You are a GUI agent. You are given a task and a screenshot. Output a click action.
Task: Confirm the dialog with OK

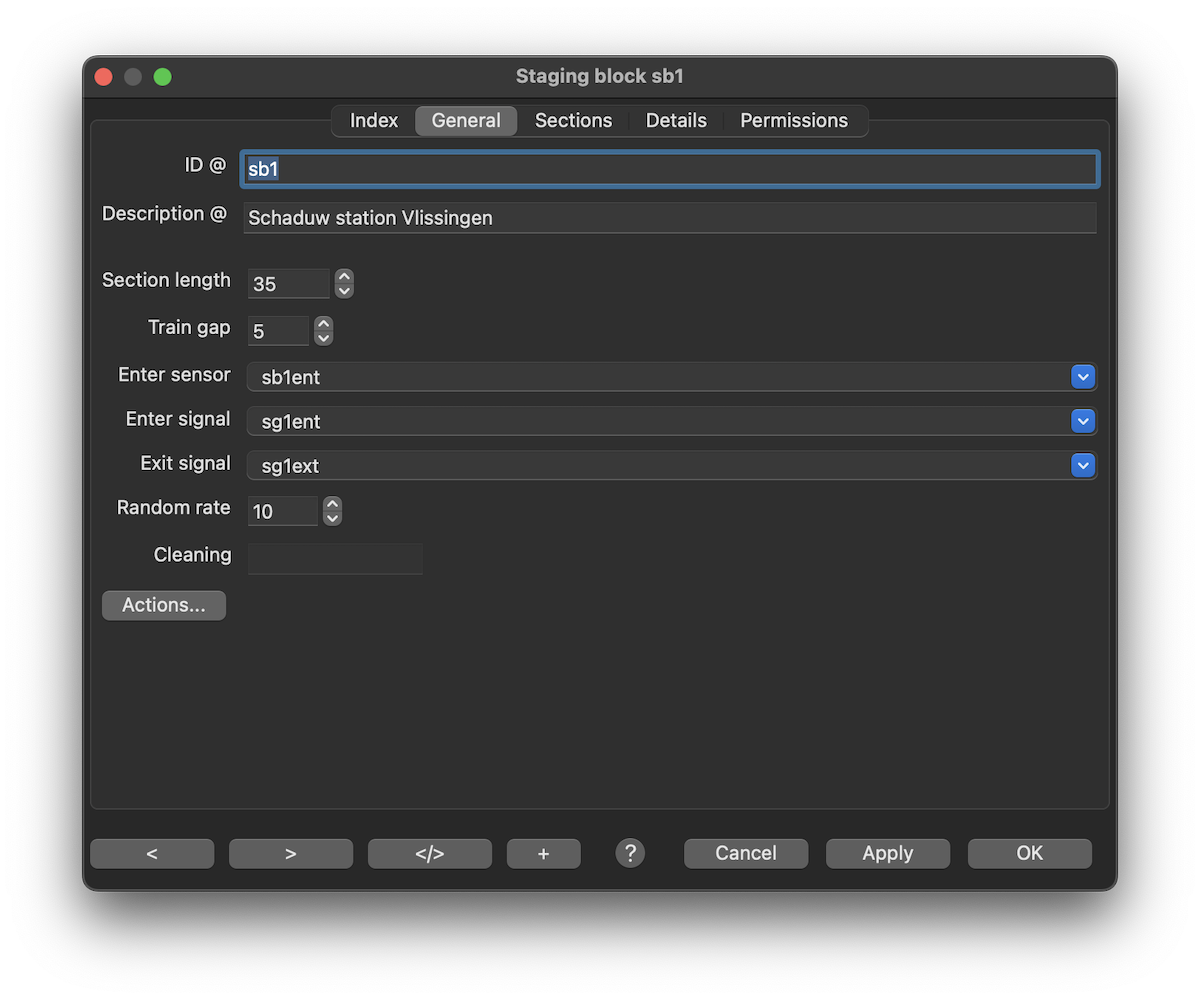pyautogui.click(x=1030, y=853)
